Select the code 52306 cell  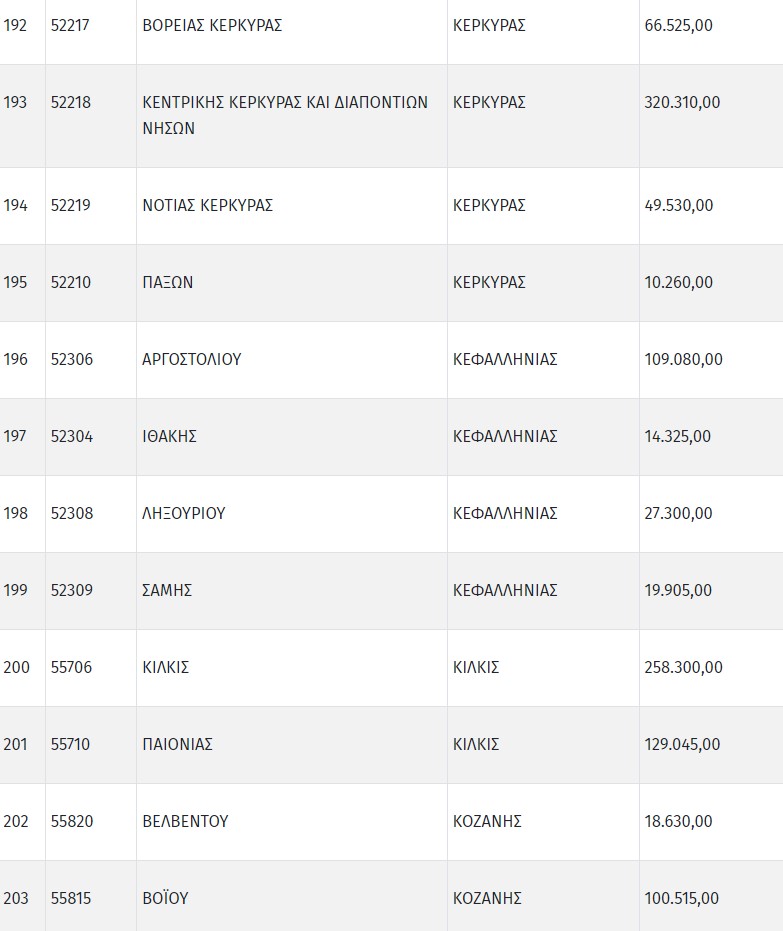click(72, 359)
